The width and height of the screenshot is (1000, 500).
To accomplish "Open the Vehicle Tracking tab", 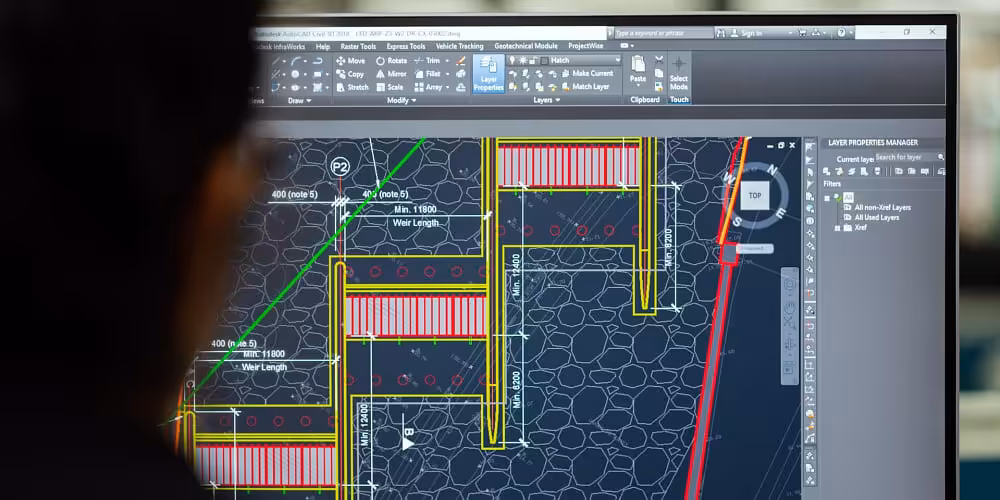I will point(459,47).
